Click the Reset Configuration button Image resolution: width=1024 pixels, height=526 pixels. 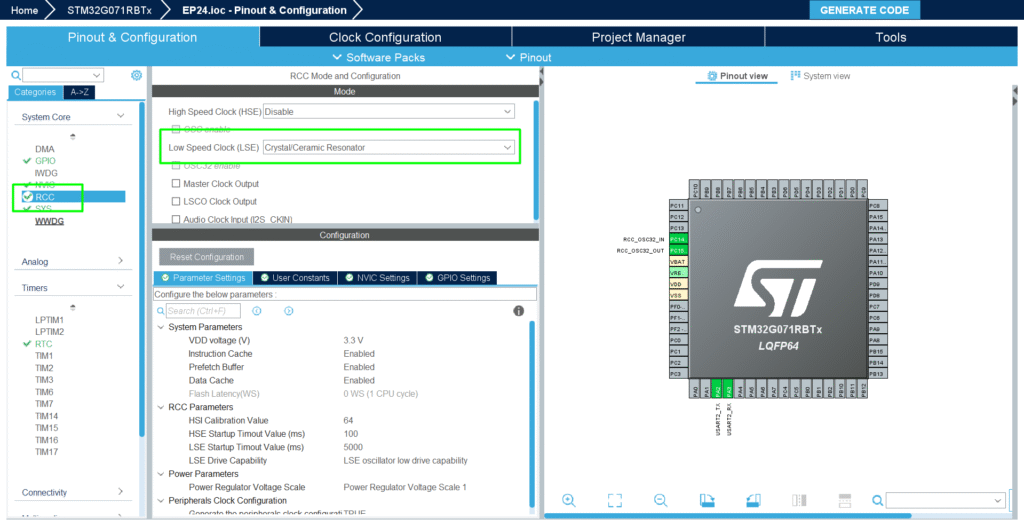207,257
